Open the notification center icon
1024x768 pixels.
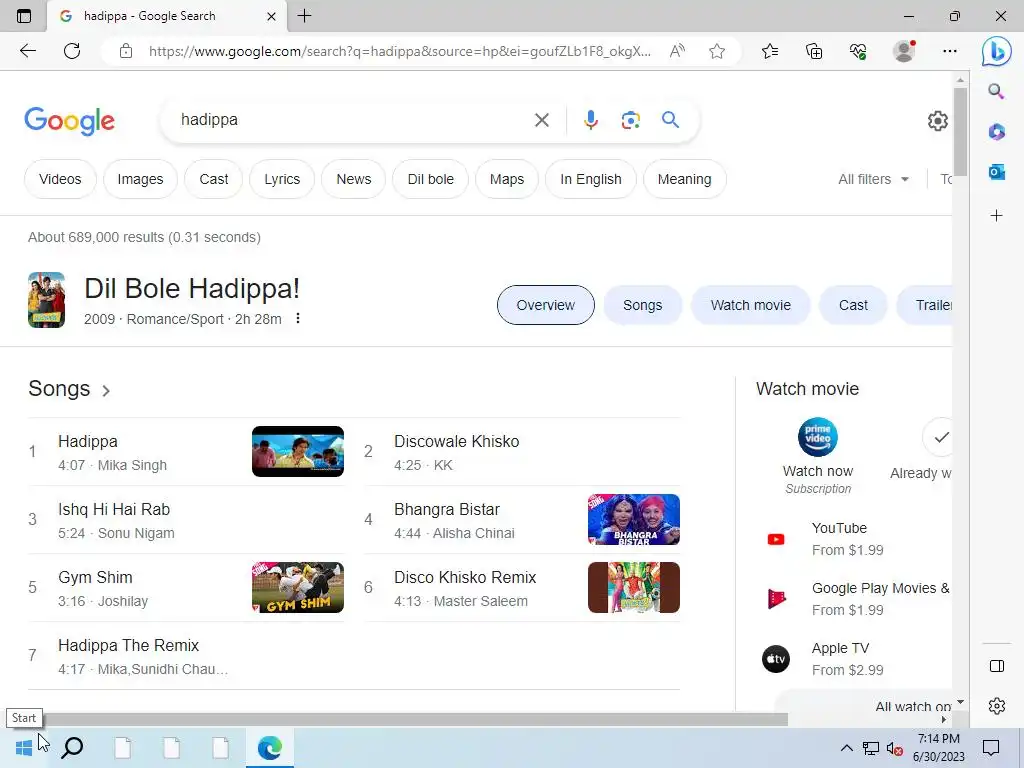(x=991, y=748)
